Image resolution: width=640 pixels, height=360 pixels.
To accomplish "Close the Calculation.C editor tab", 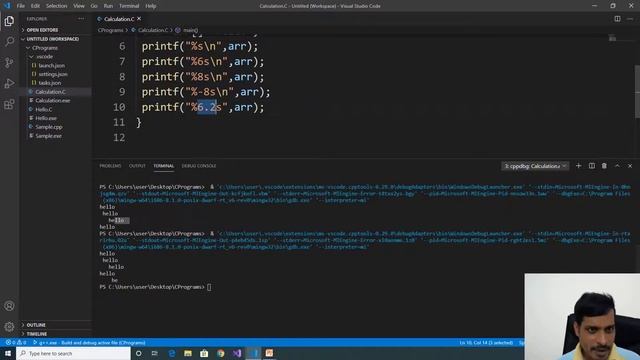I will pyautogui.click(x=139, y=19).
